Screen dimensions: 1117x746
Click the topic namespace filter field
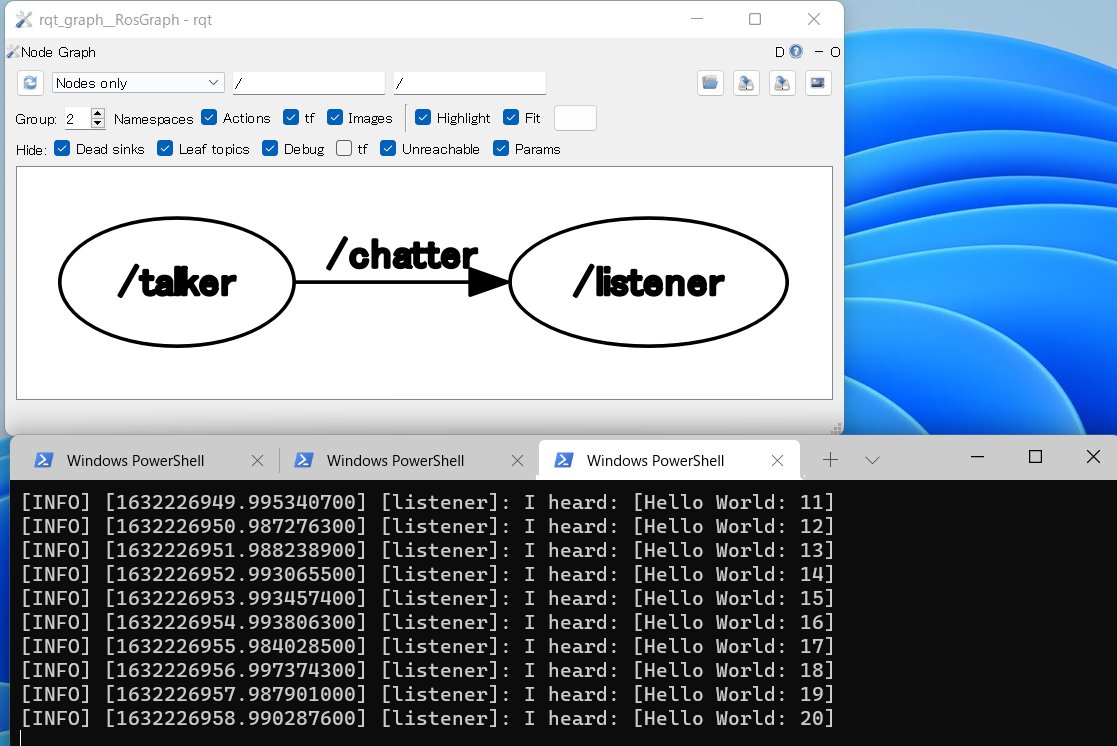point(469,83)
